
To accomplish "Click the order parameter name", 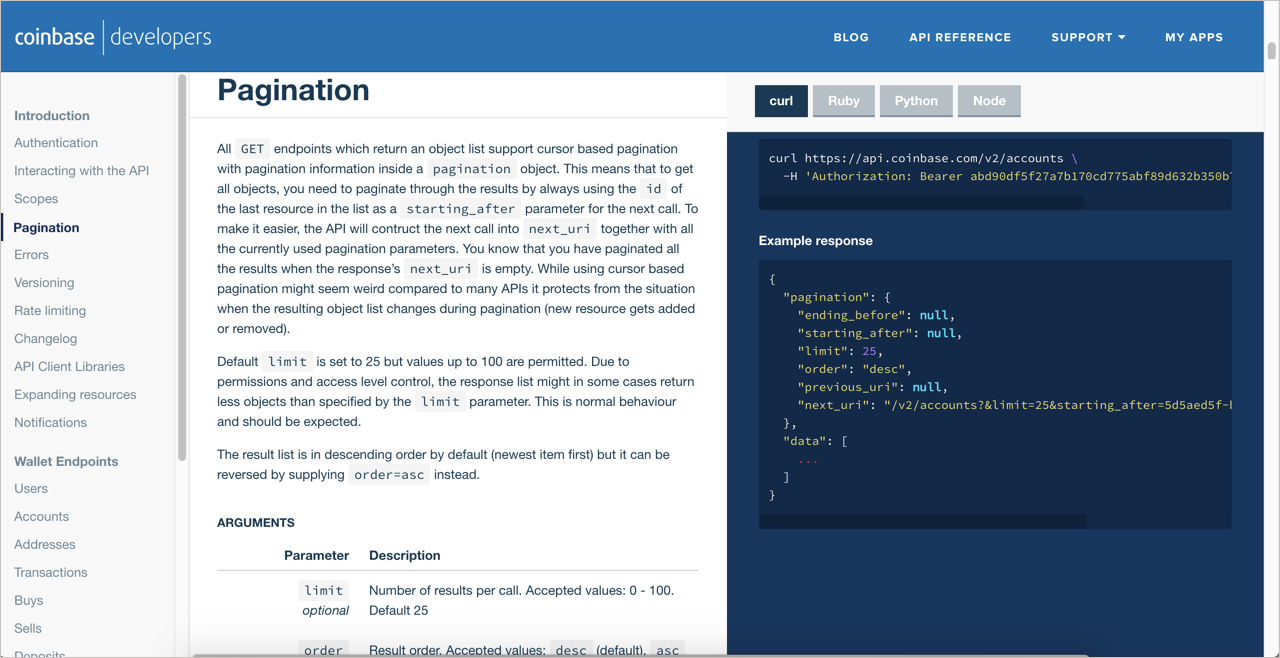I will (x=324, y=651).
